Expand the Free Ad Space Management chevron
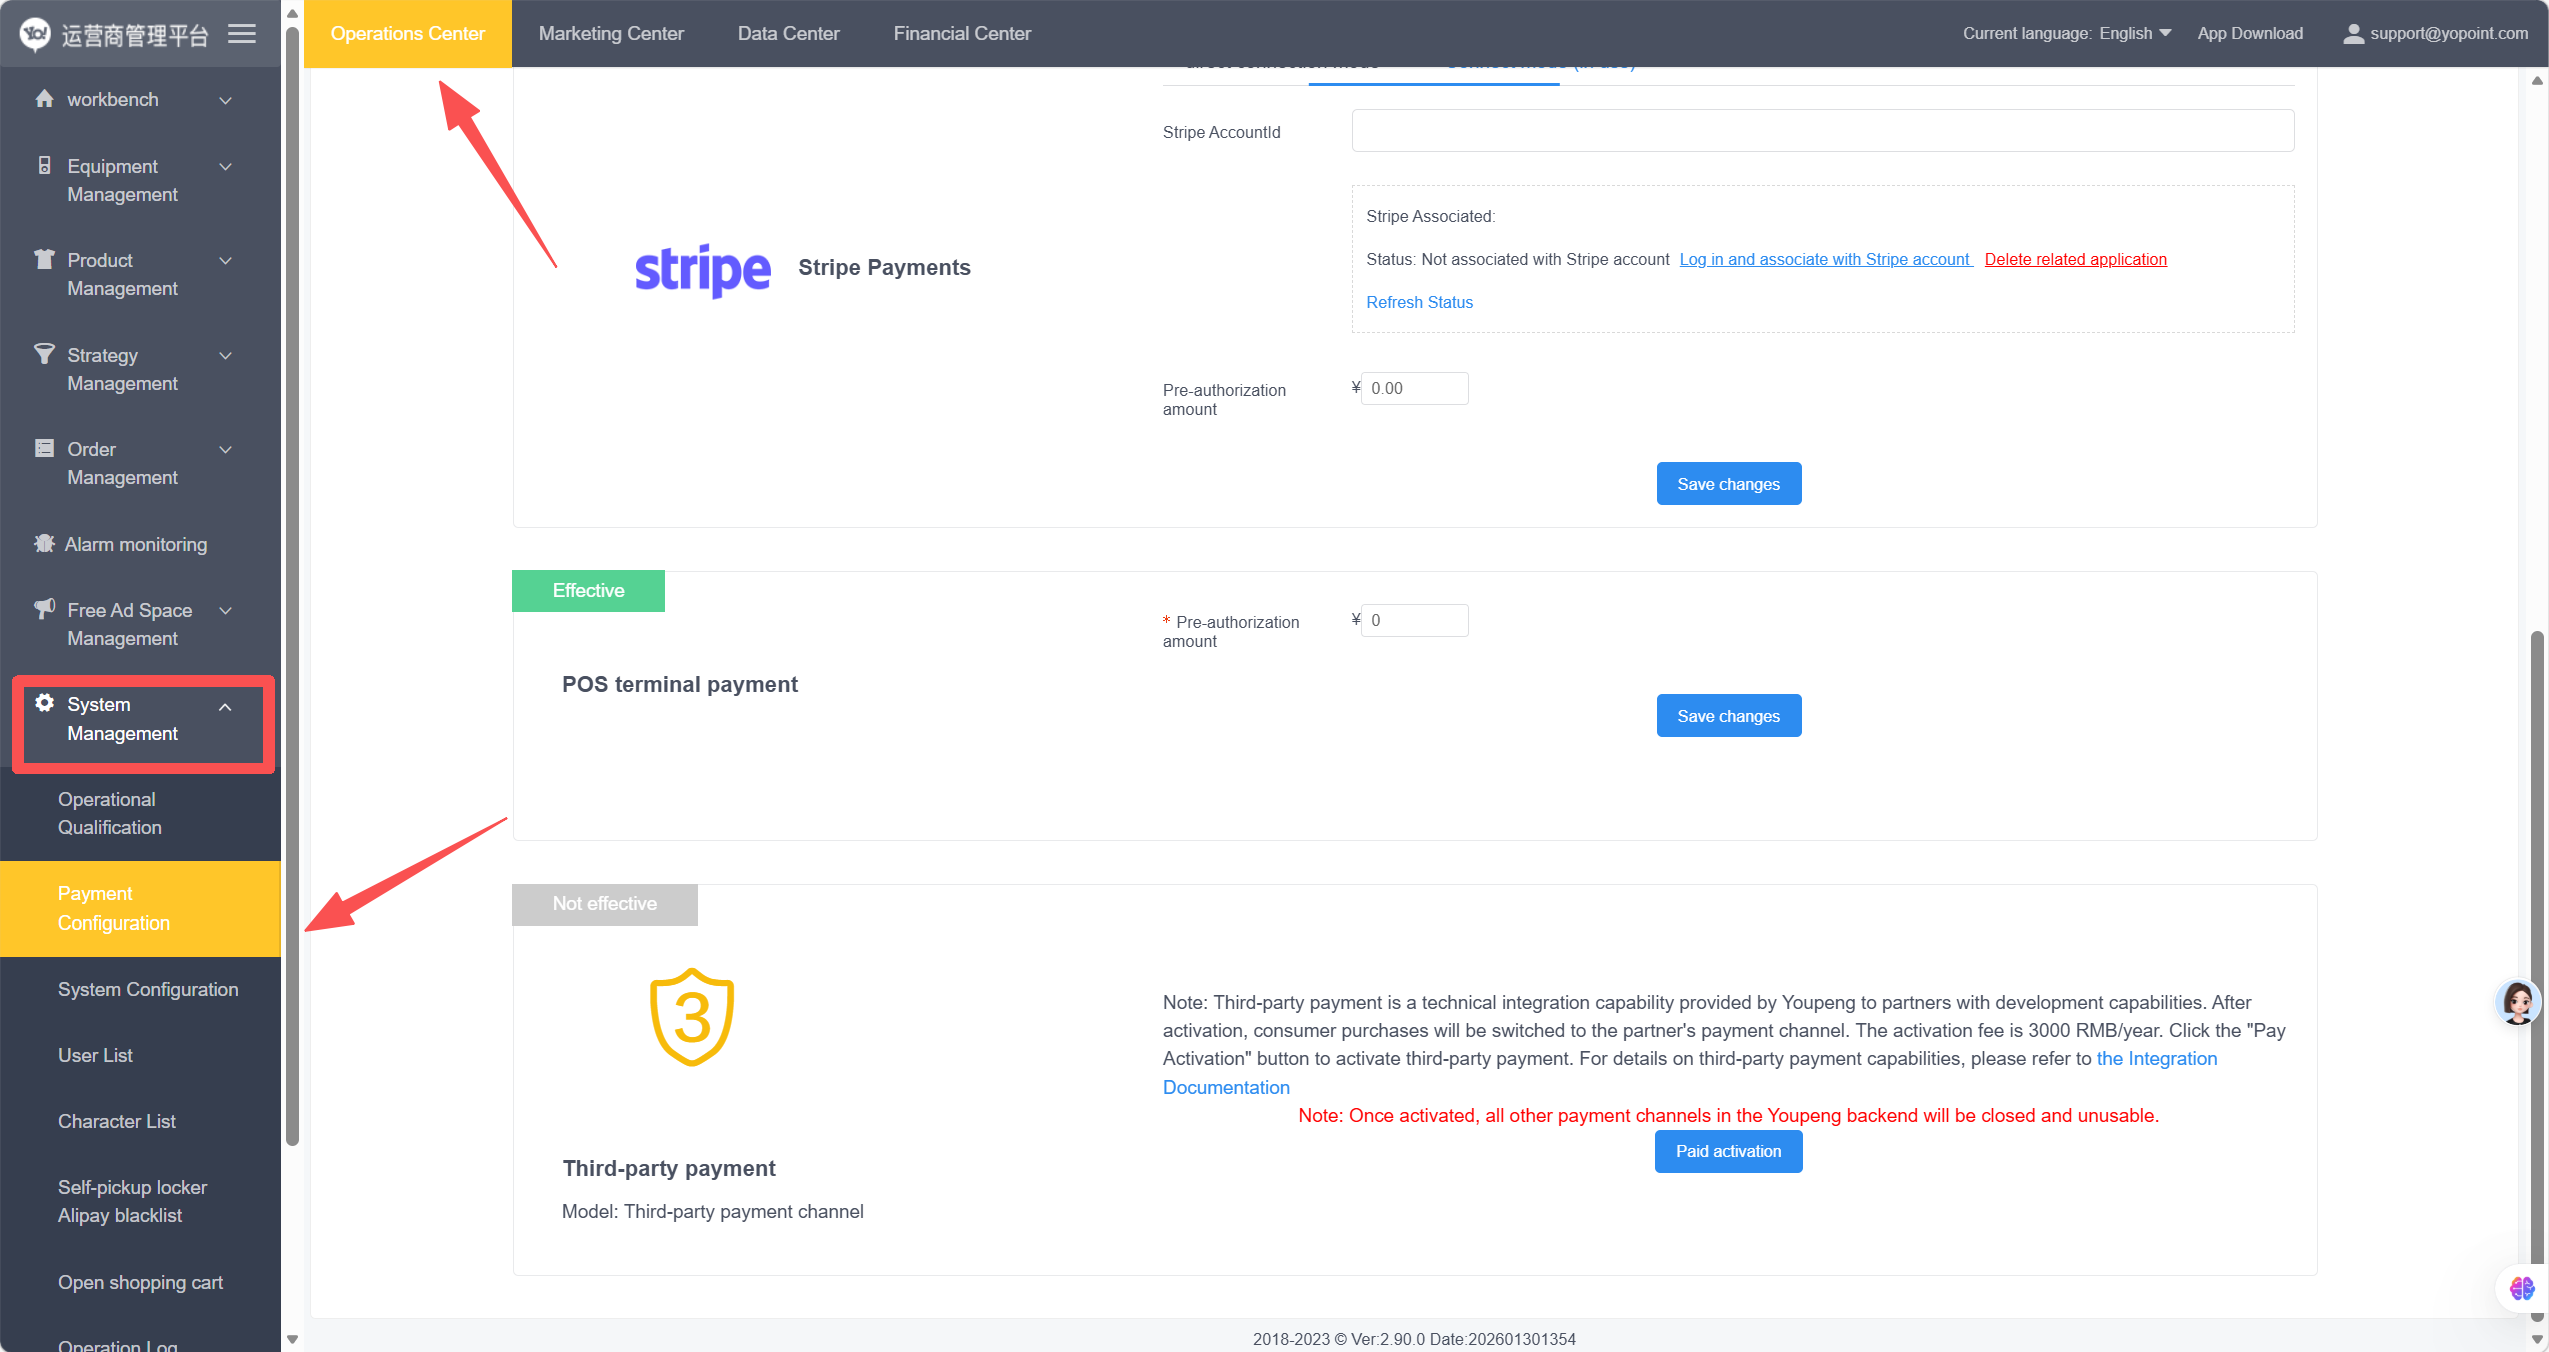Screen dimensions: 2549x1352 226,611
